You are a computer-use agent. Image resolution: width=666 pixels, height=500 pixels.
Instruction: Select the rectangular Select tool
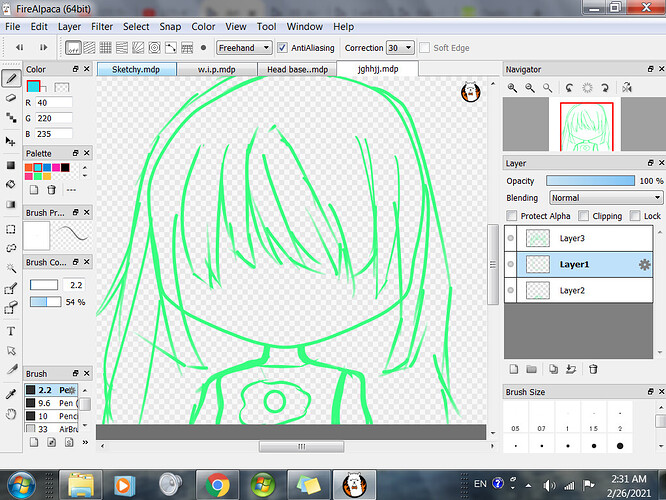click(11, 229)
